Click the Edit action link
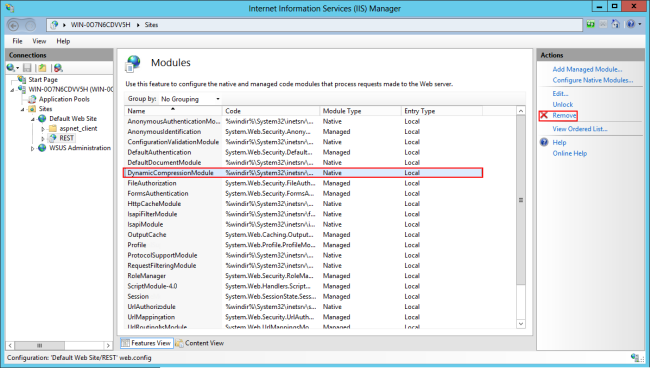 [560, 94]
